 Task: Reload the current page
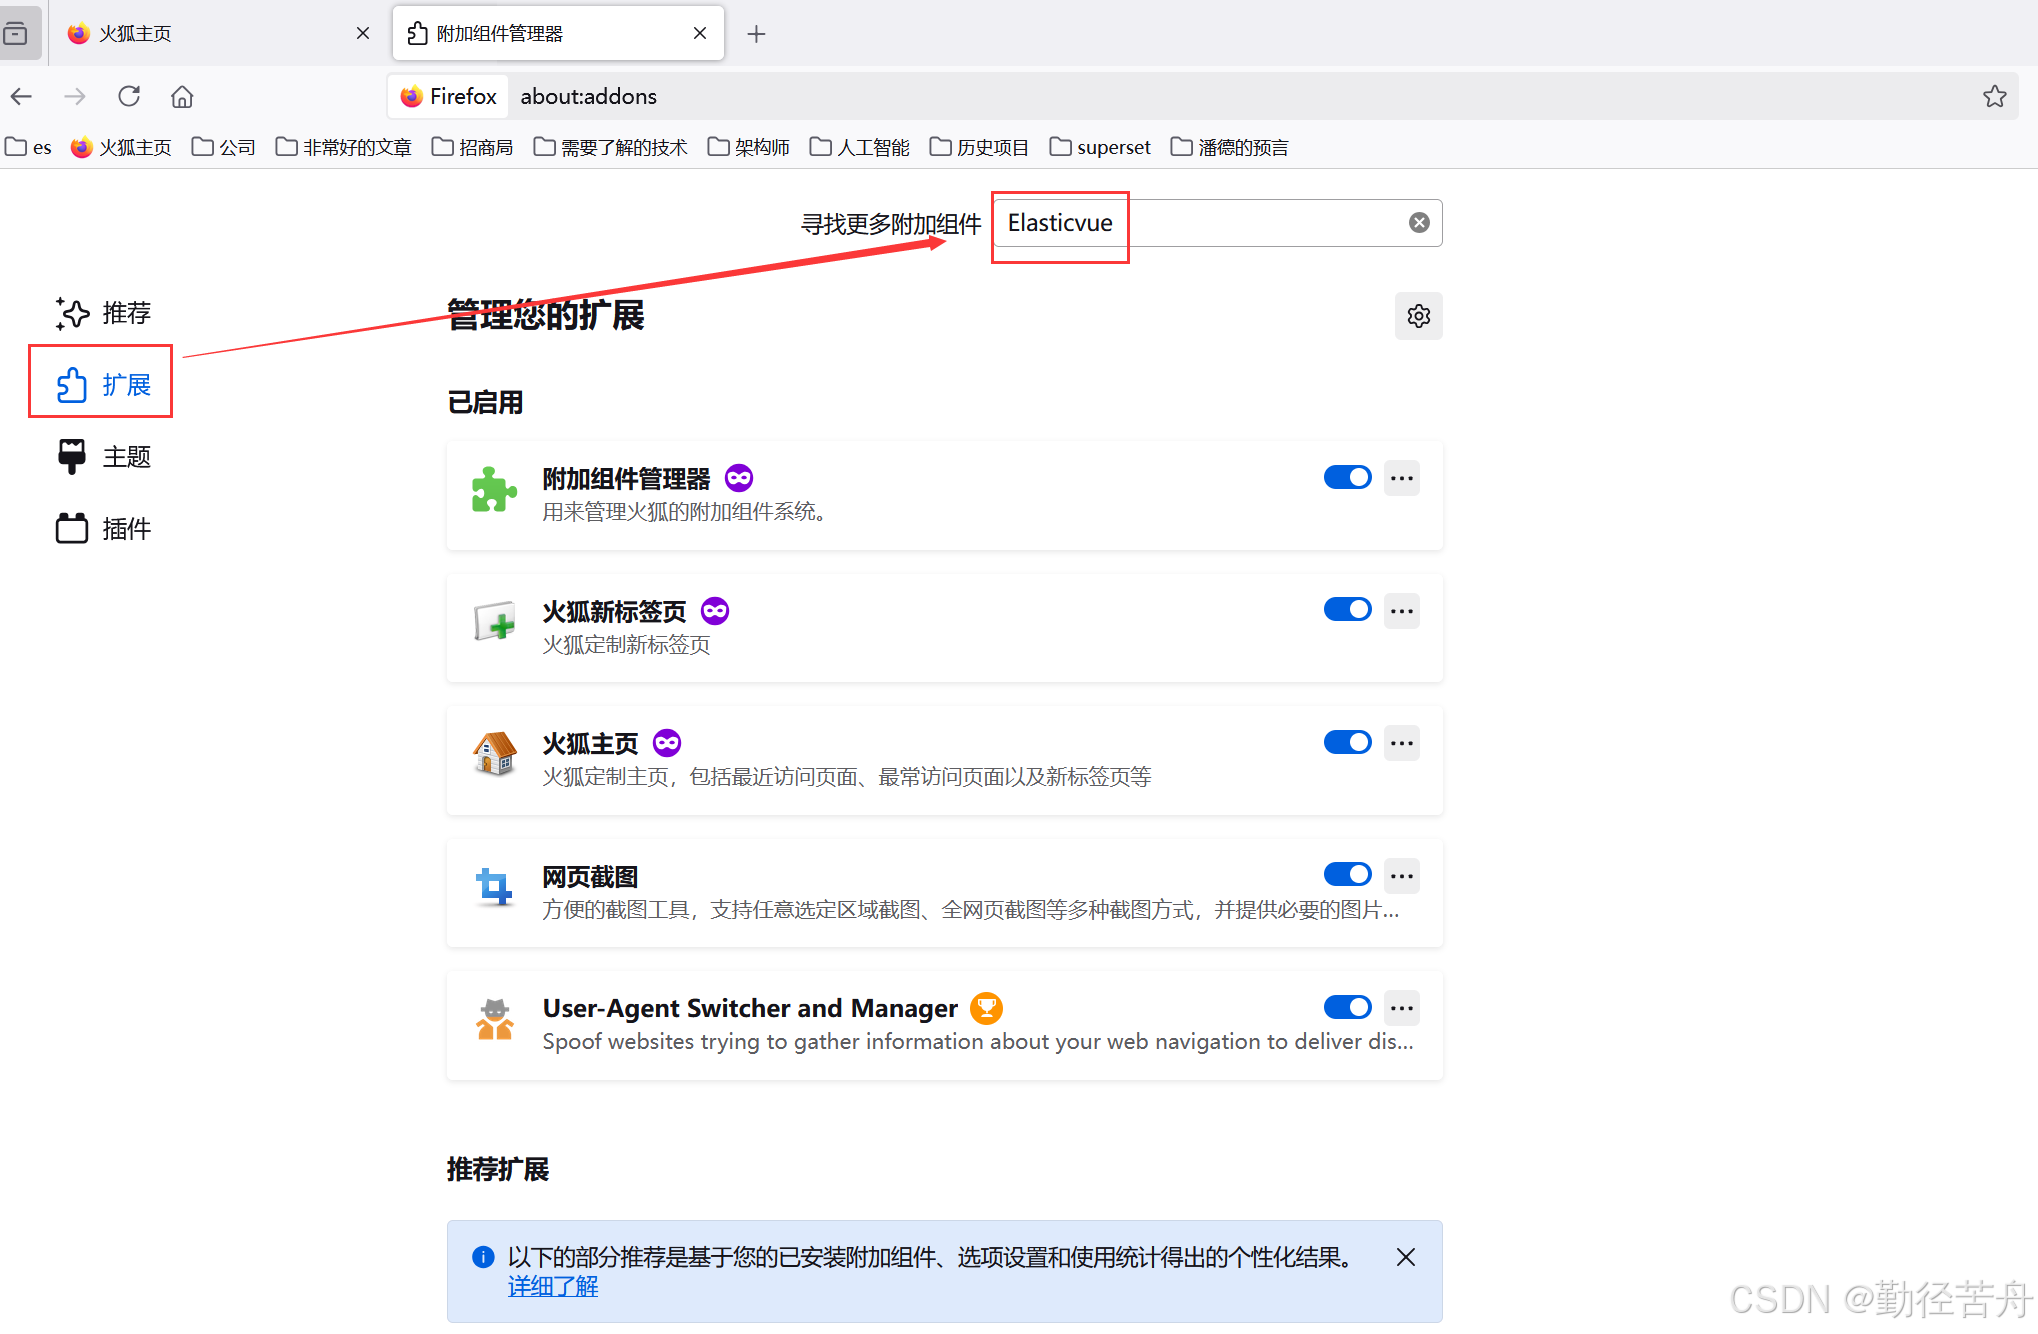click(129, 97)
